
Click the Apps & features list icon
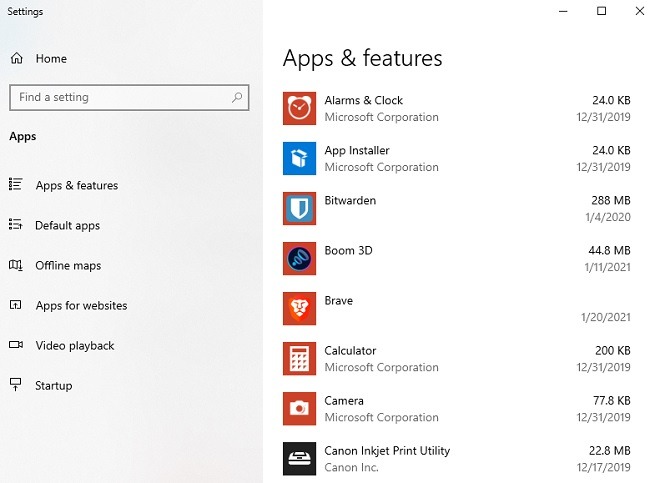pos(15,184)
